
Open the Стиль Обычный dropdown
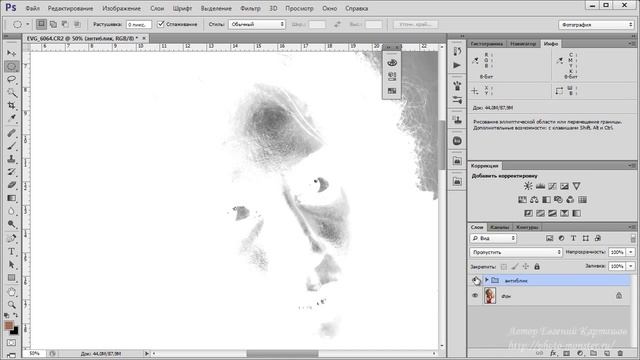(257, 24)
